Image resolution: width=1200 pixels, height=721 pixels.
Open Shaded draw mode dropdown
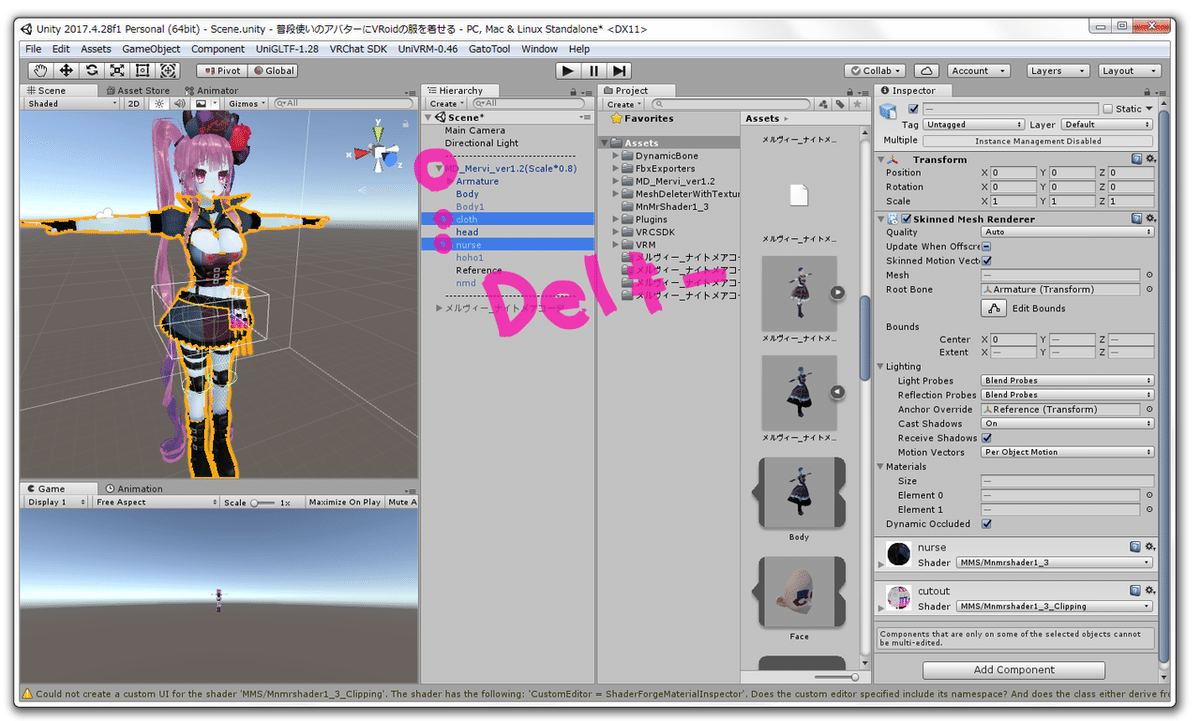(x=72, y=103)
